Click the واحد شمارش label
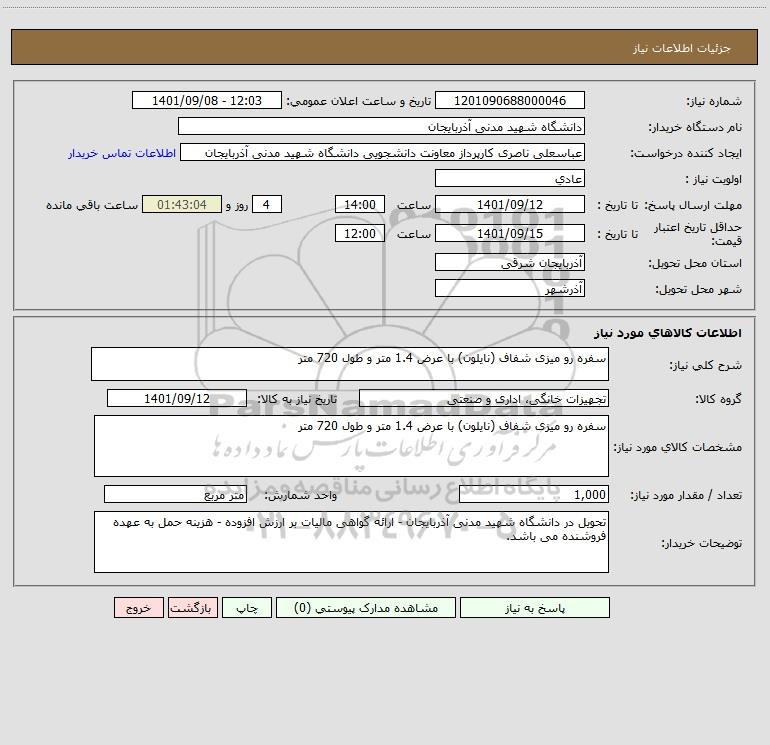This screenshot has height=745, width=770. 301,495
